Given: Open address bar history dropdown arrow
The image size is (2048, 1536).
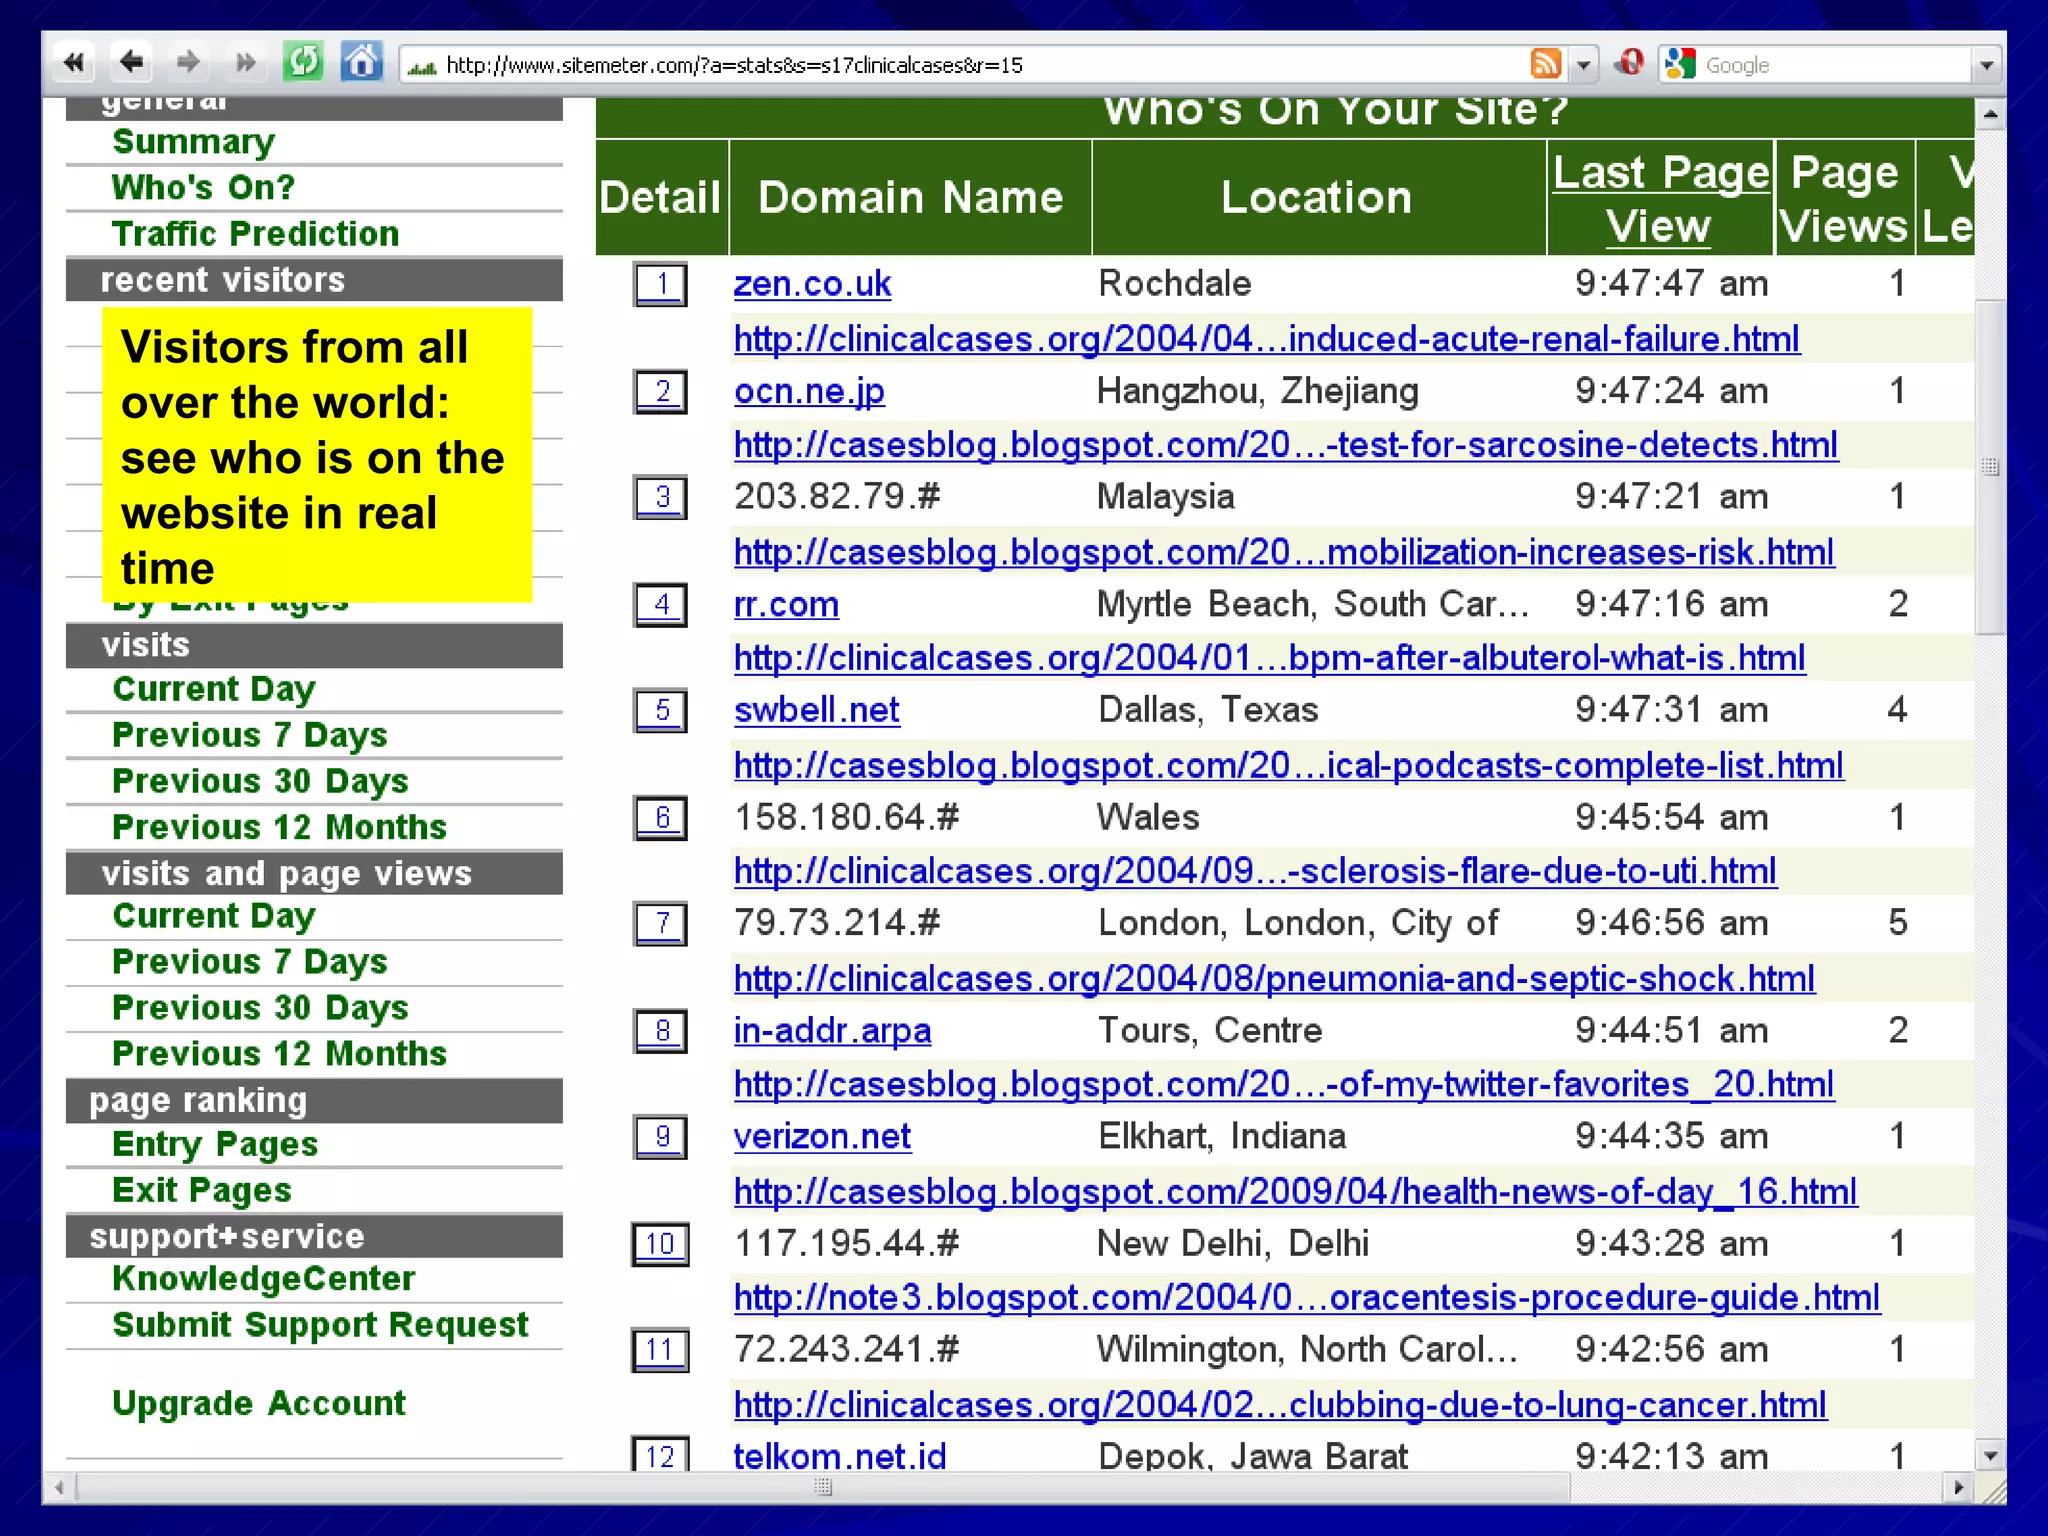Looking at the screenshot, I should (x=1583, y=65).
